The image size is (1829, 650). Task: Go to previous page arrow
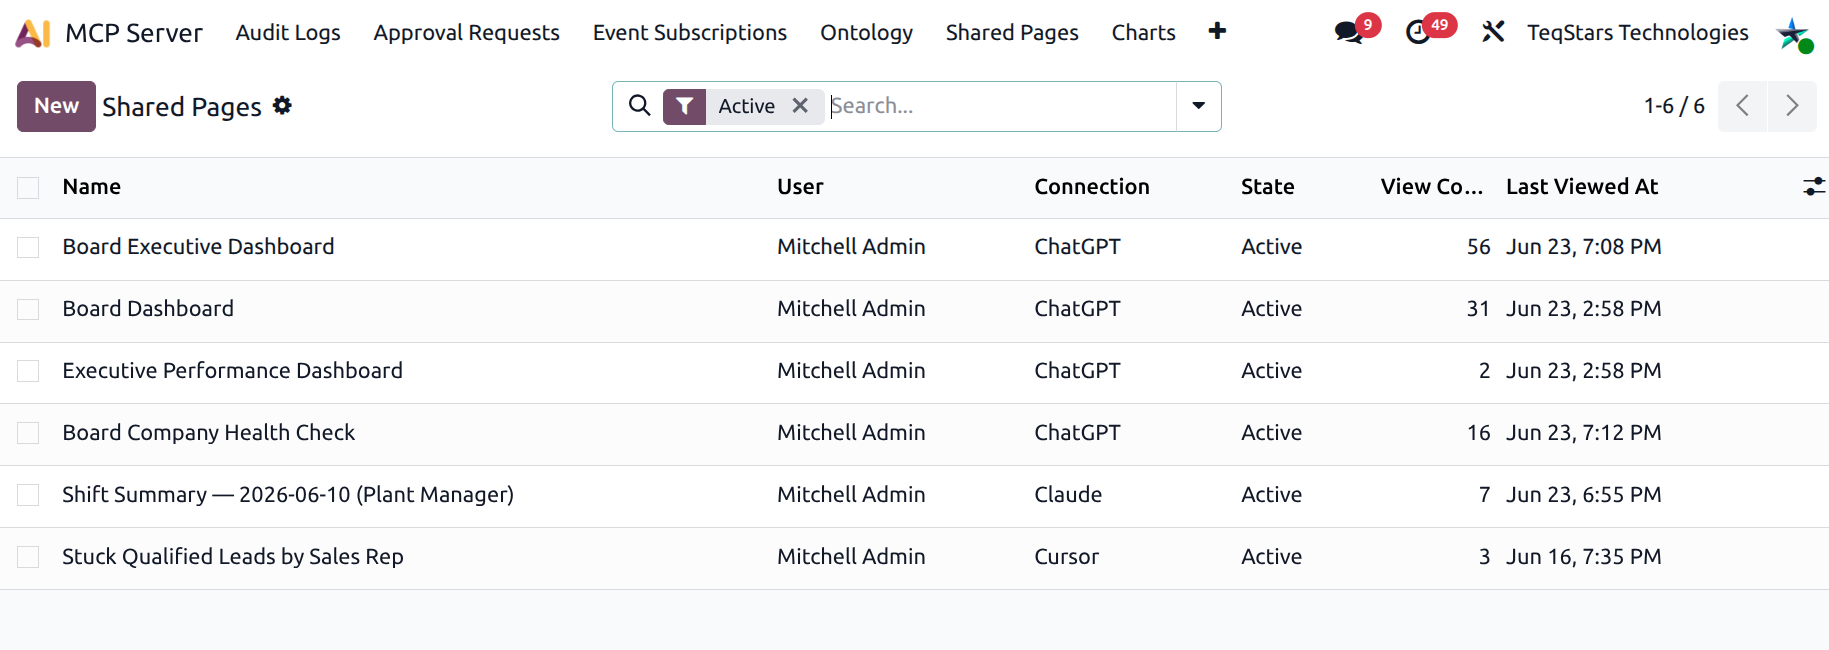click(1742, 106)
